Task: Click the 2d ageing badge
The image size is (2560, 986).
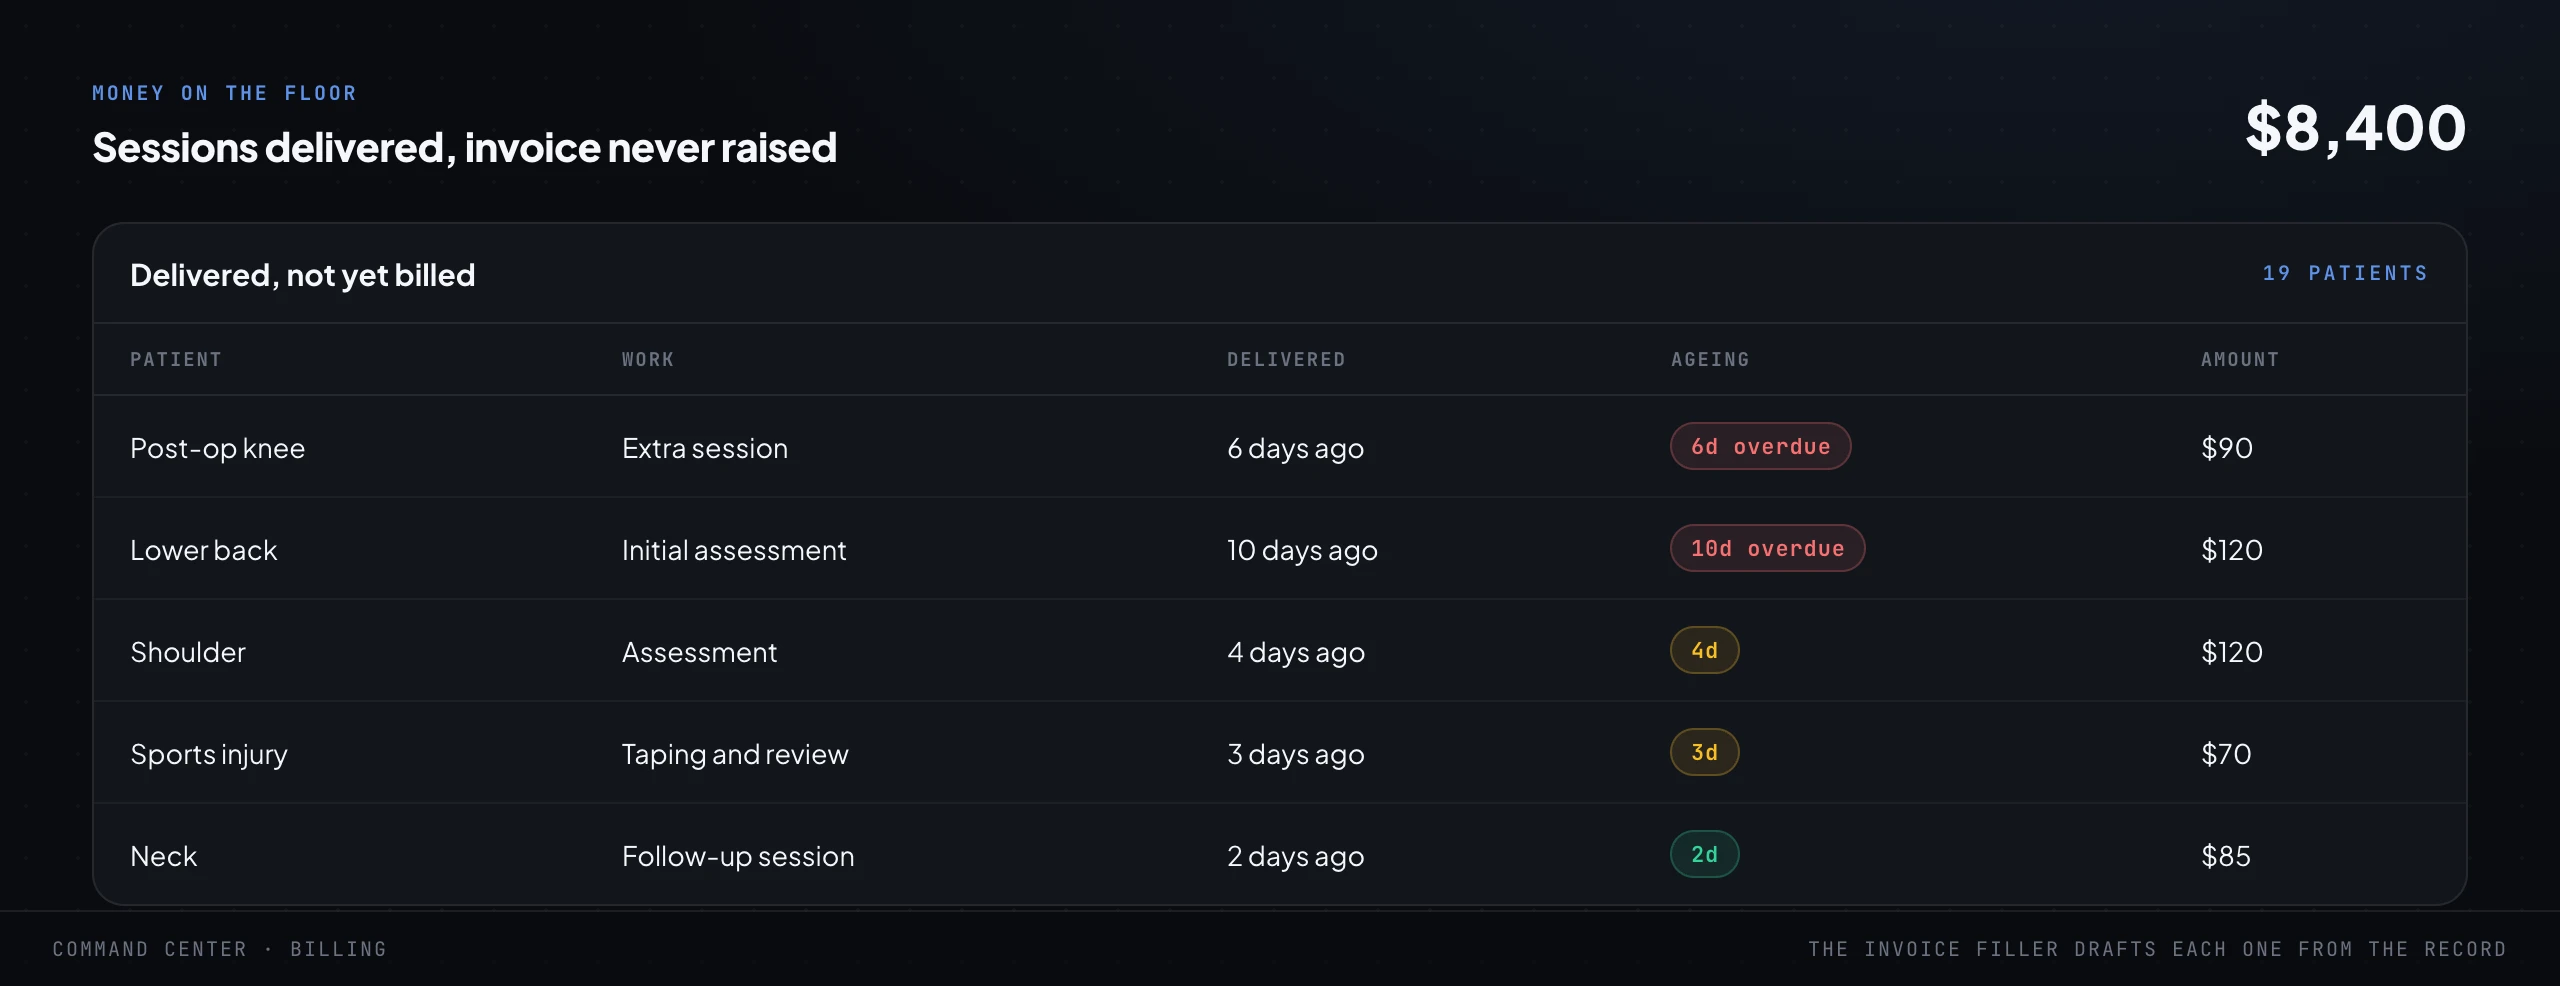Action: click(x=1704, y=855)
